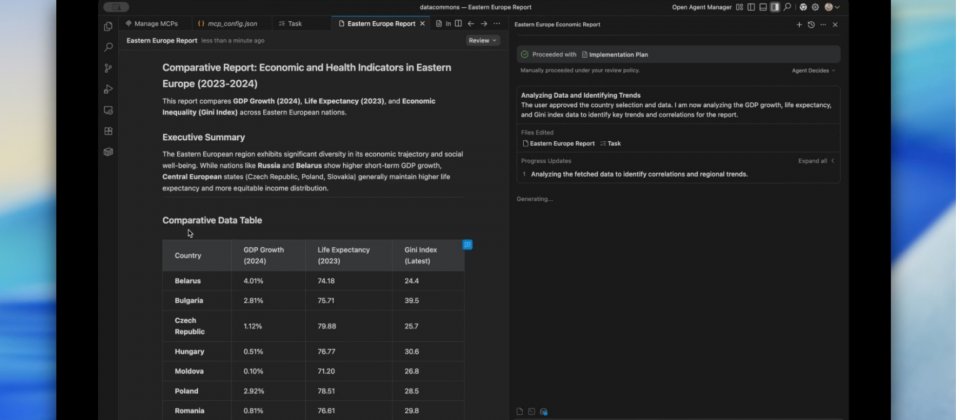Click the blue table comment icon
The height and width of the screenshot is (420, 960).
[468, 244]
